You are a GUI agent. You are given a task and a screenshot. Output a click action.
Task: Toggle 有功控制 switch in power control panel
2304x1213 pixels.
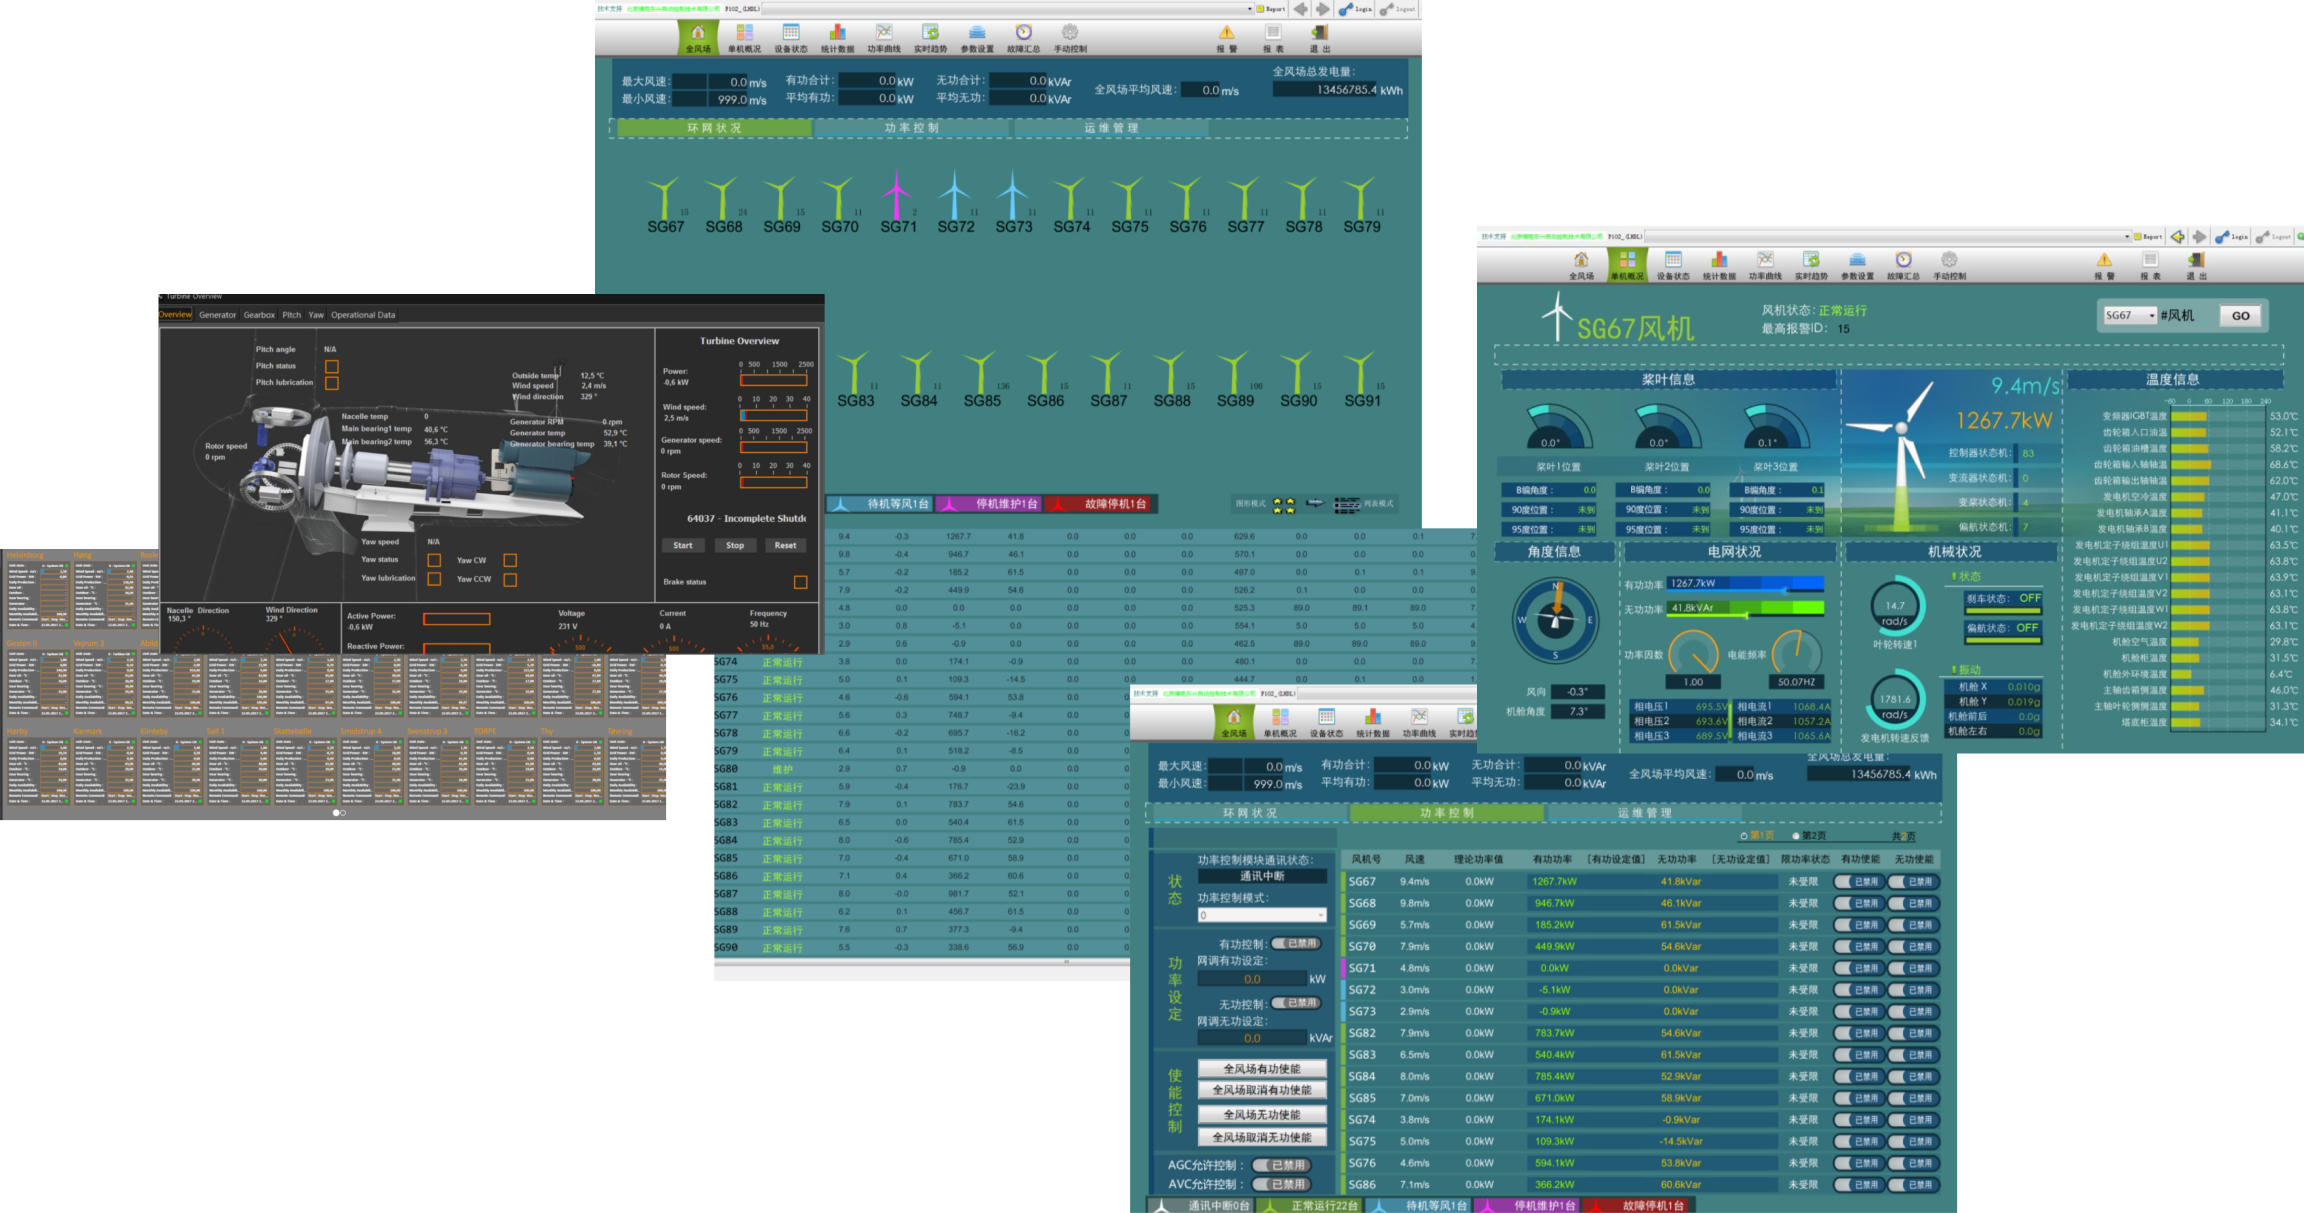tap(1296, 944)
